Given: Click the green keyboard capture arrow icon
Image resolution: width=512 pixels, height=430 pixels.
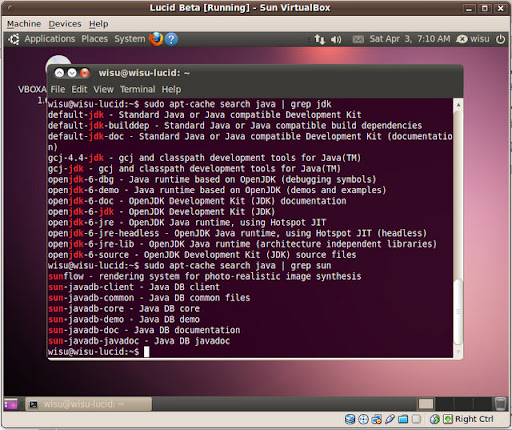Looking at the screenshot, I should coord(448,419).
